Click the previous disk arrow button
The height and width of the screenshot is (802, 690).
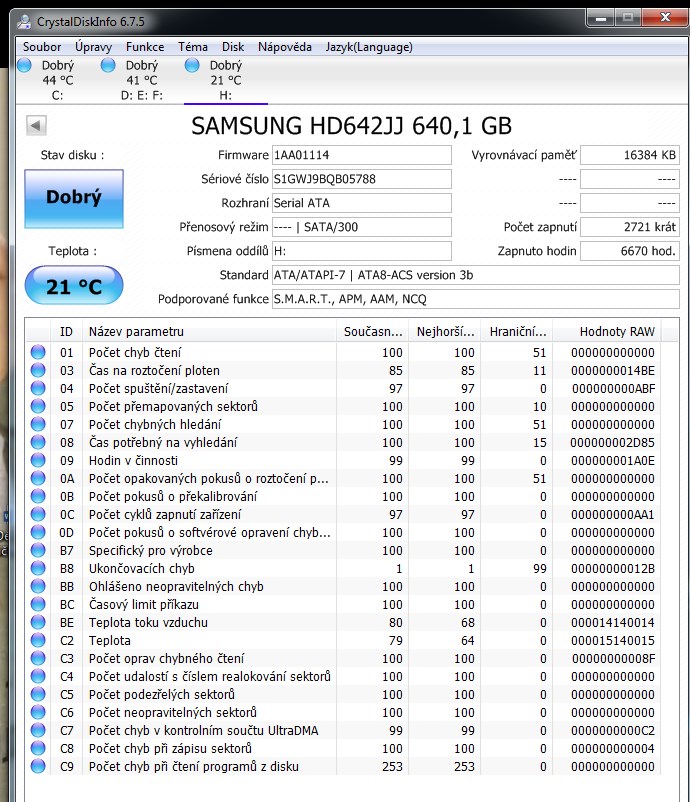pyautogui.click(x=36, y=125)
